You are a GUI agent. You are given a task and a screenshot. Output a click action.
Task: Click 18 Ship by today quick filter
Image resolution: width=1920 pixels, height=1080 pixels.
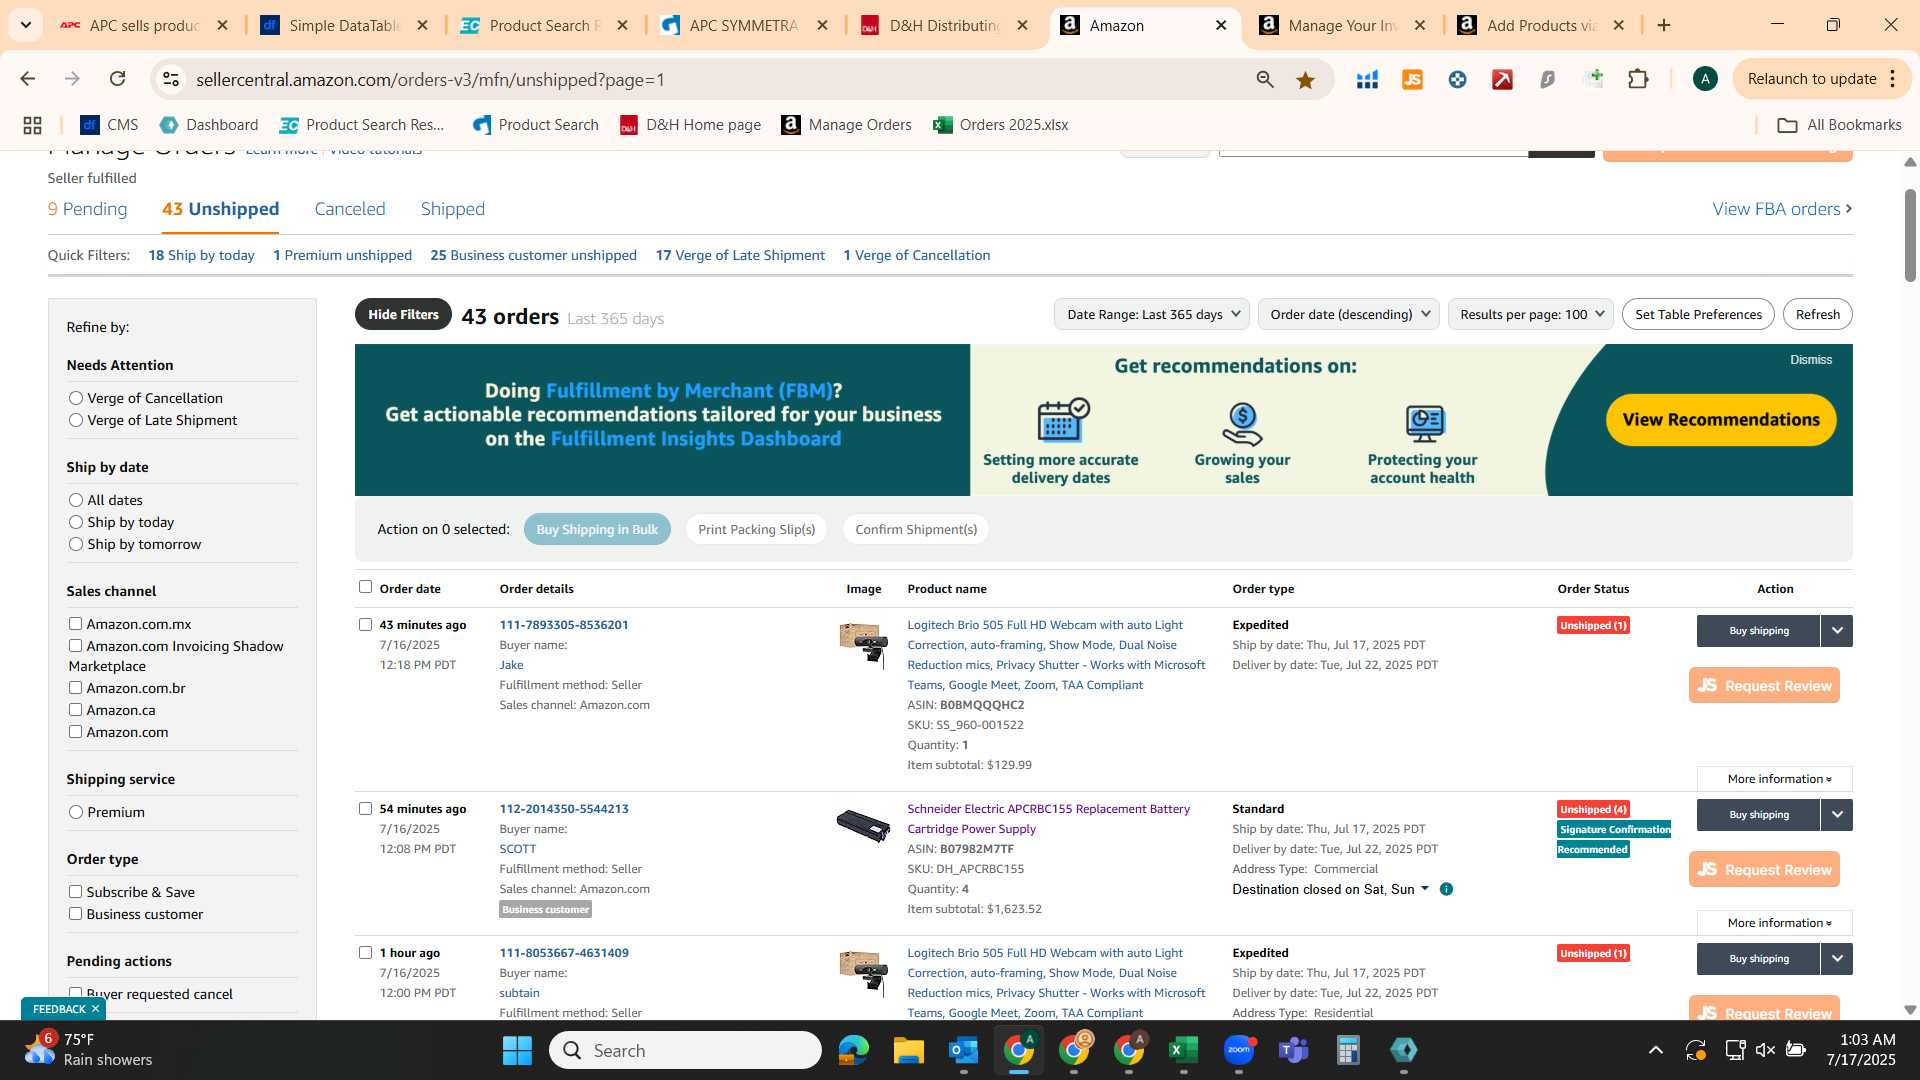click(x=201, y=255)
